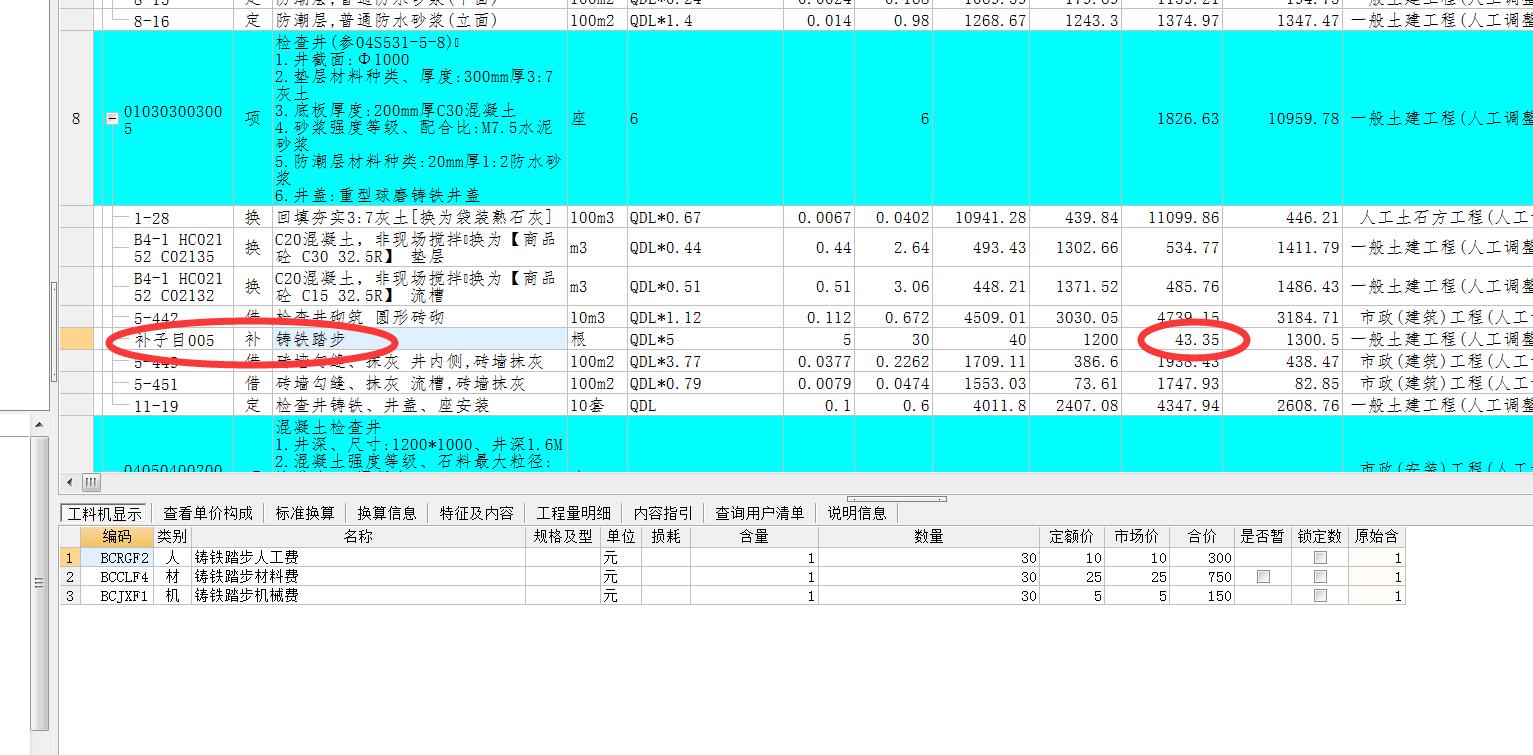Click the 铸铁踏步机械费 name cell
The image size is (1533, 755).
pos(358,596)
